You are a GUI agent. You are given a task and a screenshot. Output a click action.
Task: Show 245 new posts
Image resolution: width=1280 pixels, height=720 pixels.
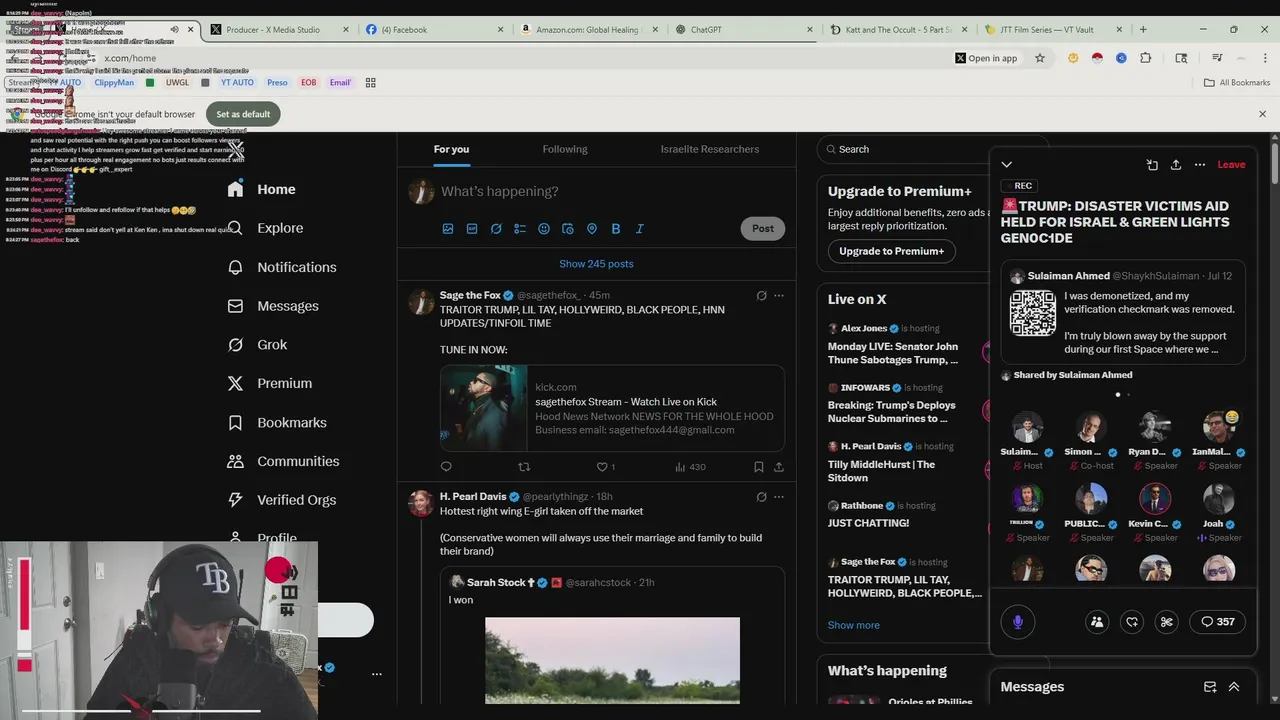tap(596, 264)
